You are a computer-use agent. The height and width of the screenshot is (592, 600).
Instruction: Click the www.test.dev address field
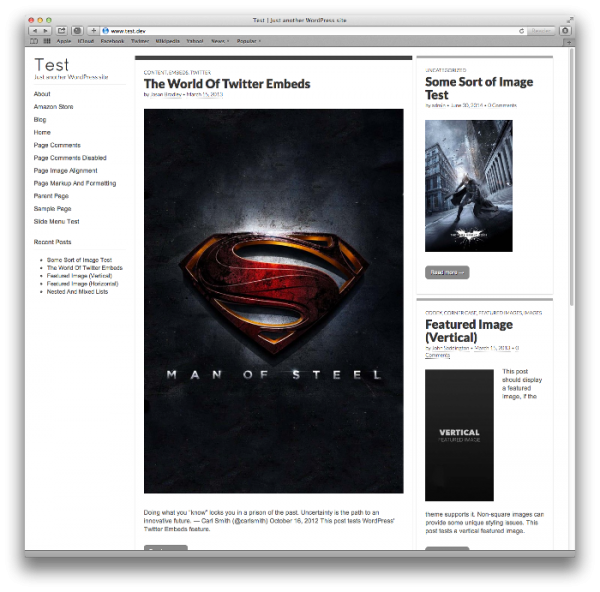pyautogui.click(x=313, y=31)
